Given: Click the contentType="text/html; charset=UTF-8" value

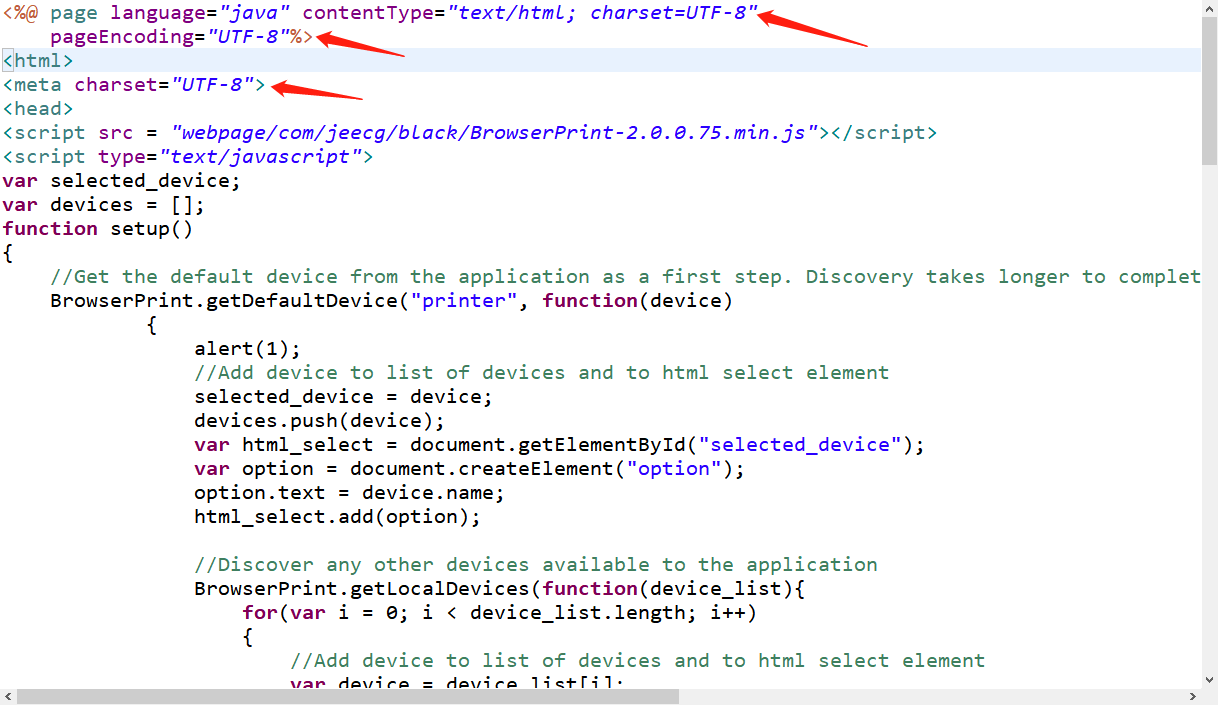Looking at the screenshot, I should tap(530, 13).
